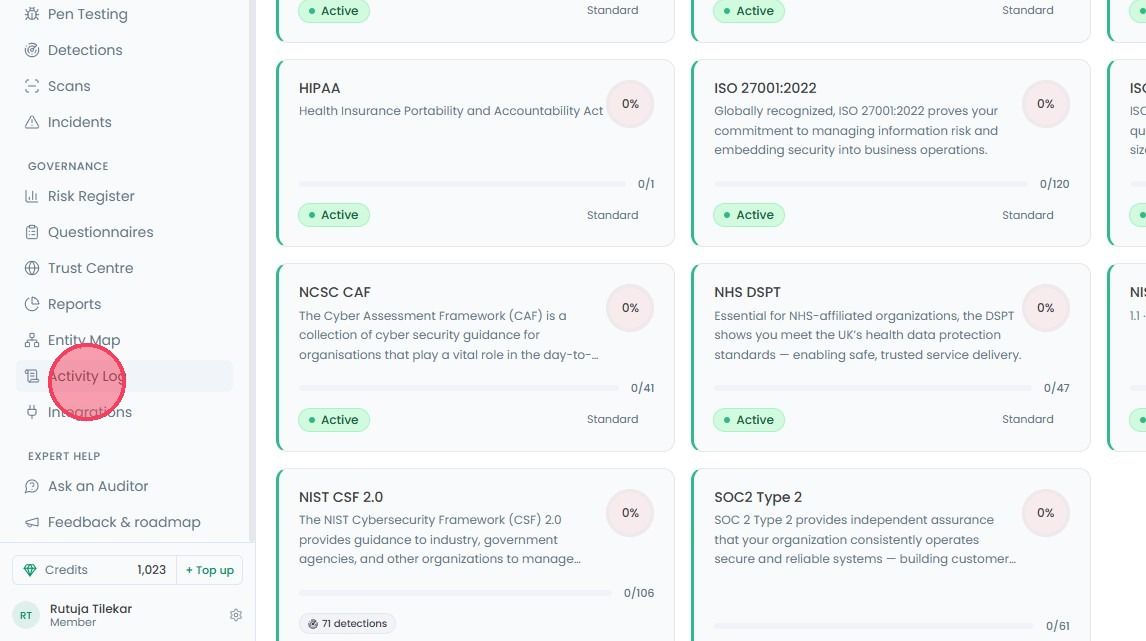
Task: Click ISO 27001:2022 progress bar
Action: click(x=870, y=184)
